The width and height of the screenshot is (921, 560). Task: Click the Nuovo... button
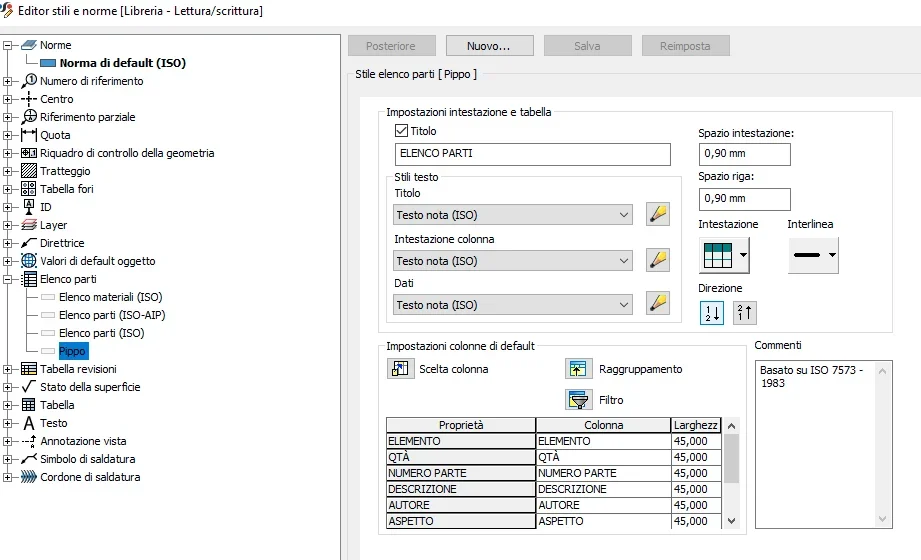tap(490, 46)
